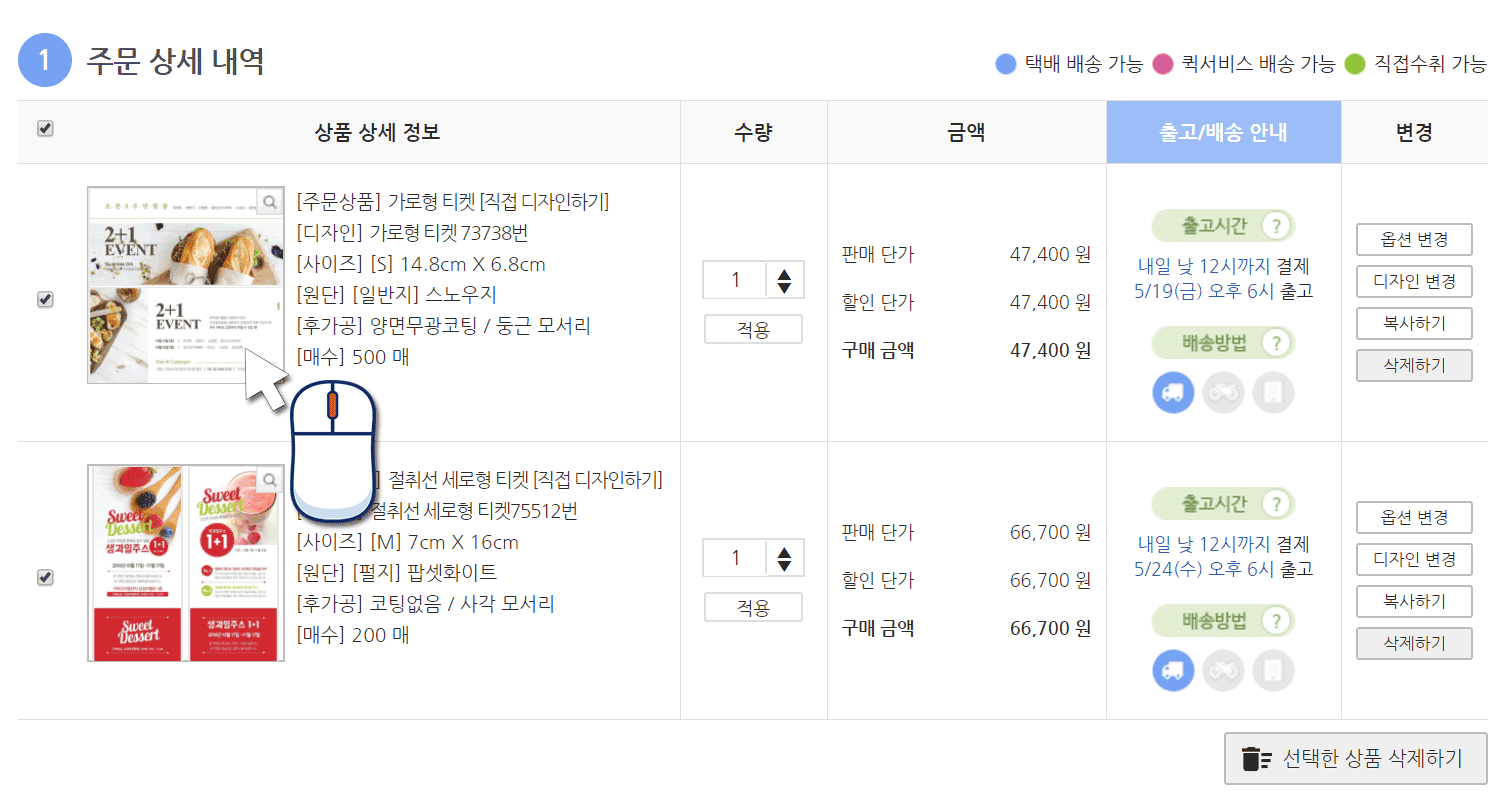Select quick service motorcycle icon for first item
This screenshot has height=808, width=1504.
click(1223, 392)
